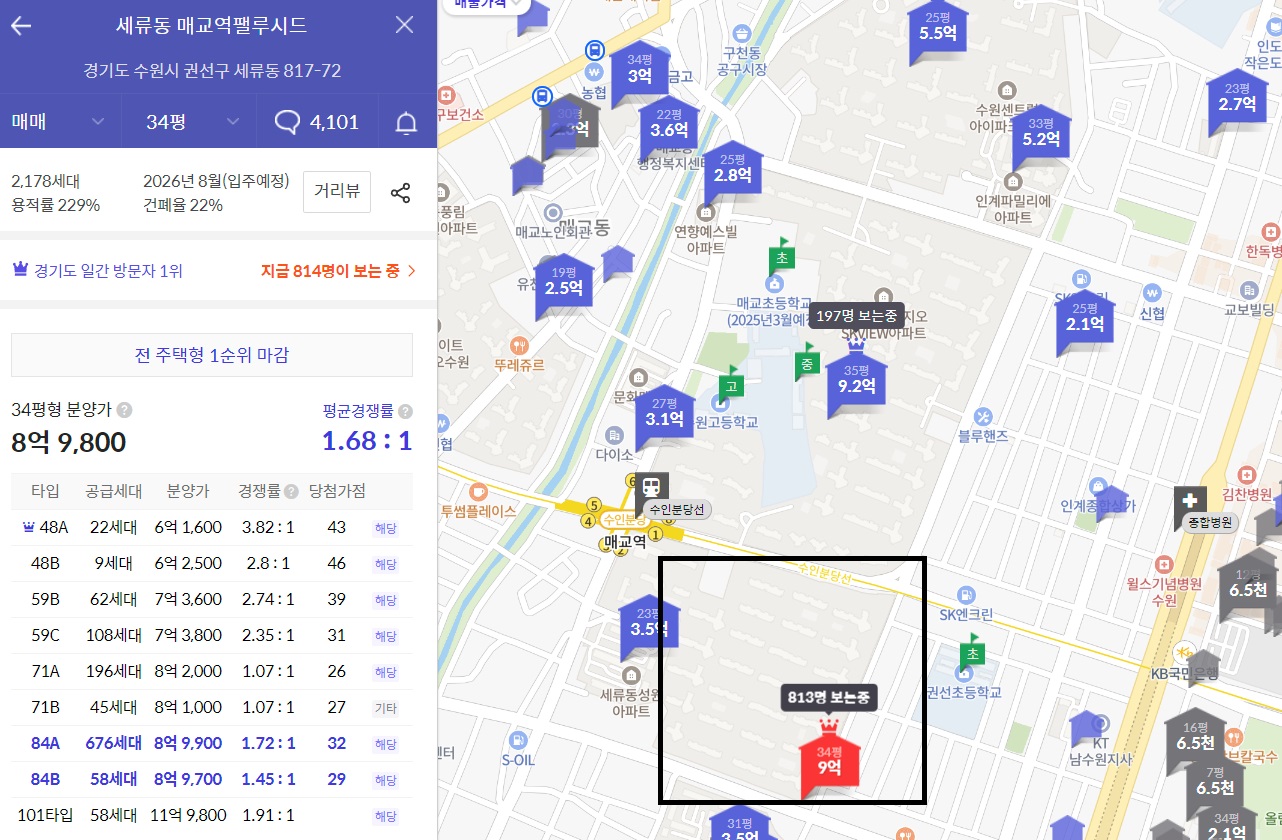This screenshot has height=840, width=1282.
Task: Select the 59C 타입 row
Action: [212, 635]
